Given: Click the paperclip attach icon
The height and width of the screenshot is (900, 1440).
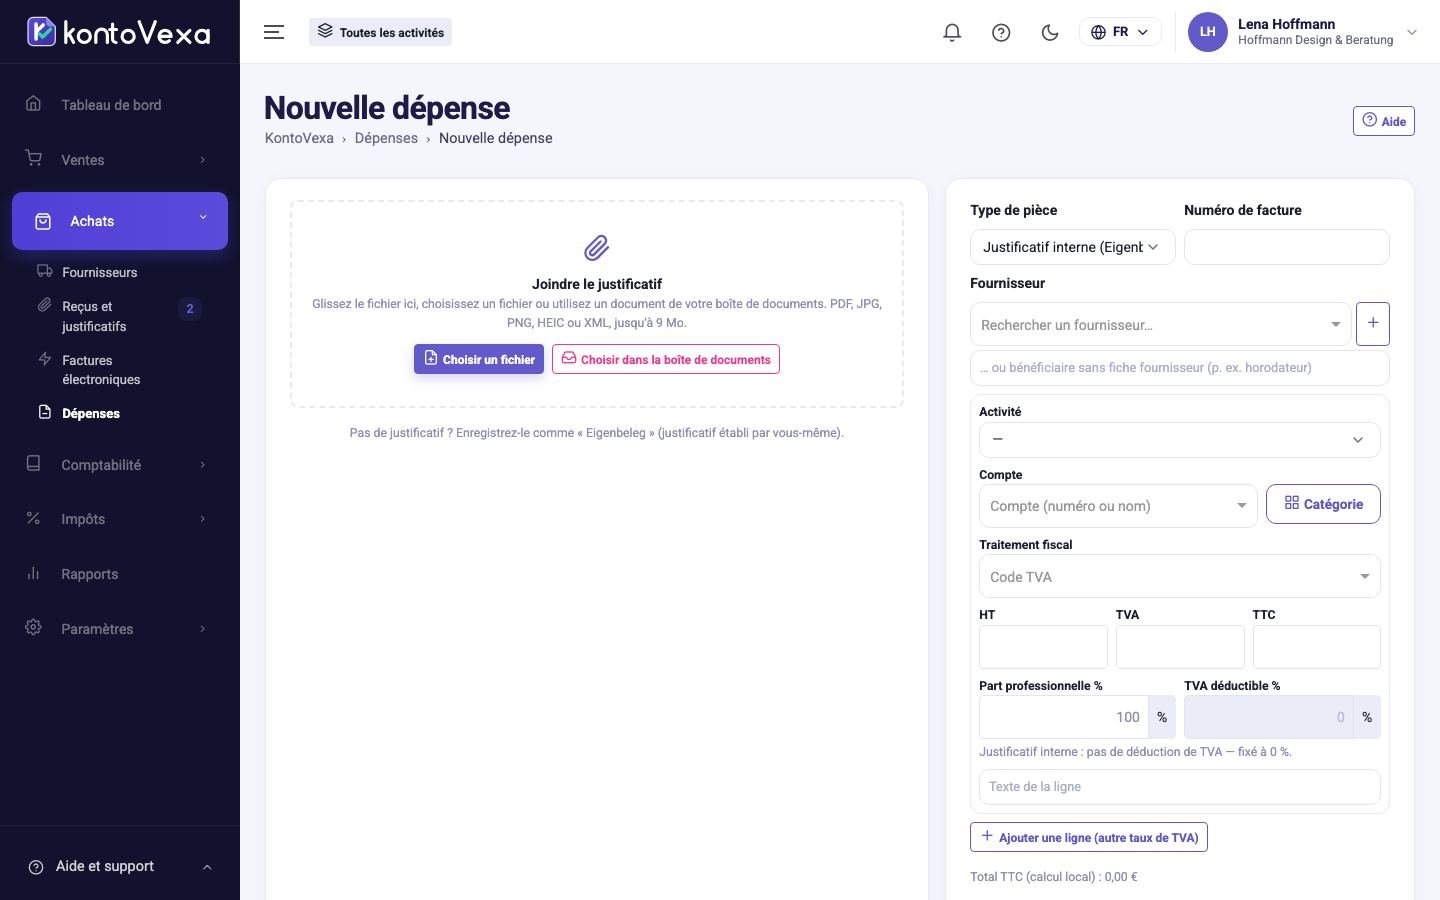Looking at the screenshot, I should click(x=597, y=248).
